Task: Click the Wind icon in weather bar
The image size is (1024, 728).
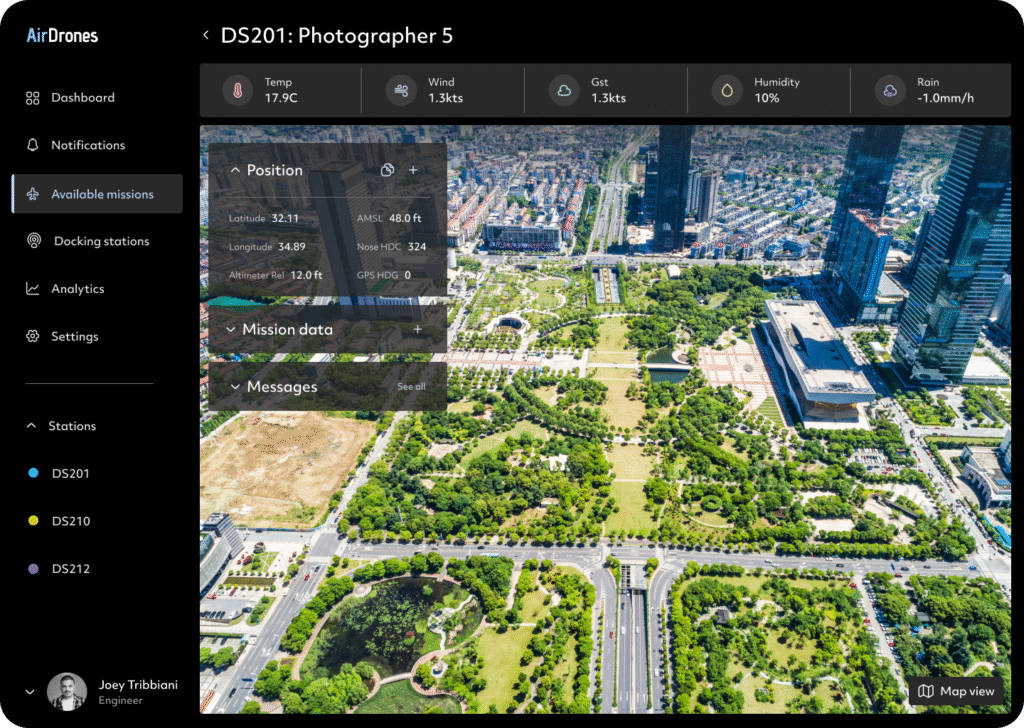Action: [401, 91]
